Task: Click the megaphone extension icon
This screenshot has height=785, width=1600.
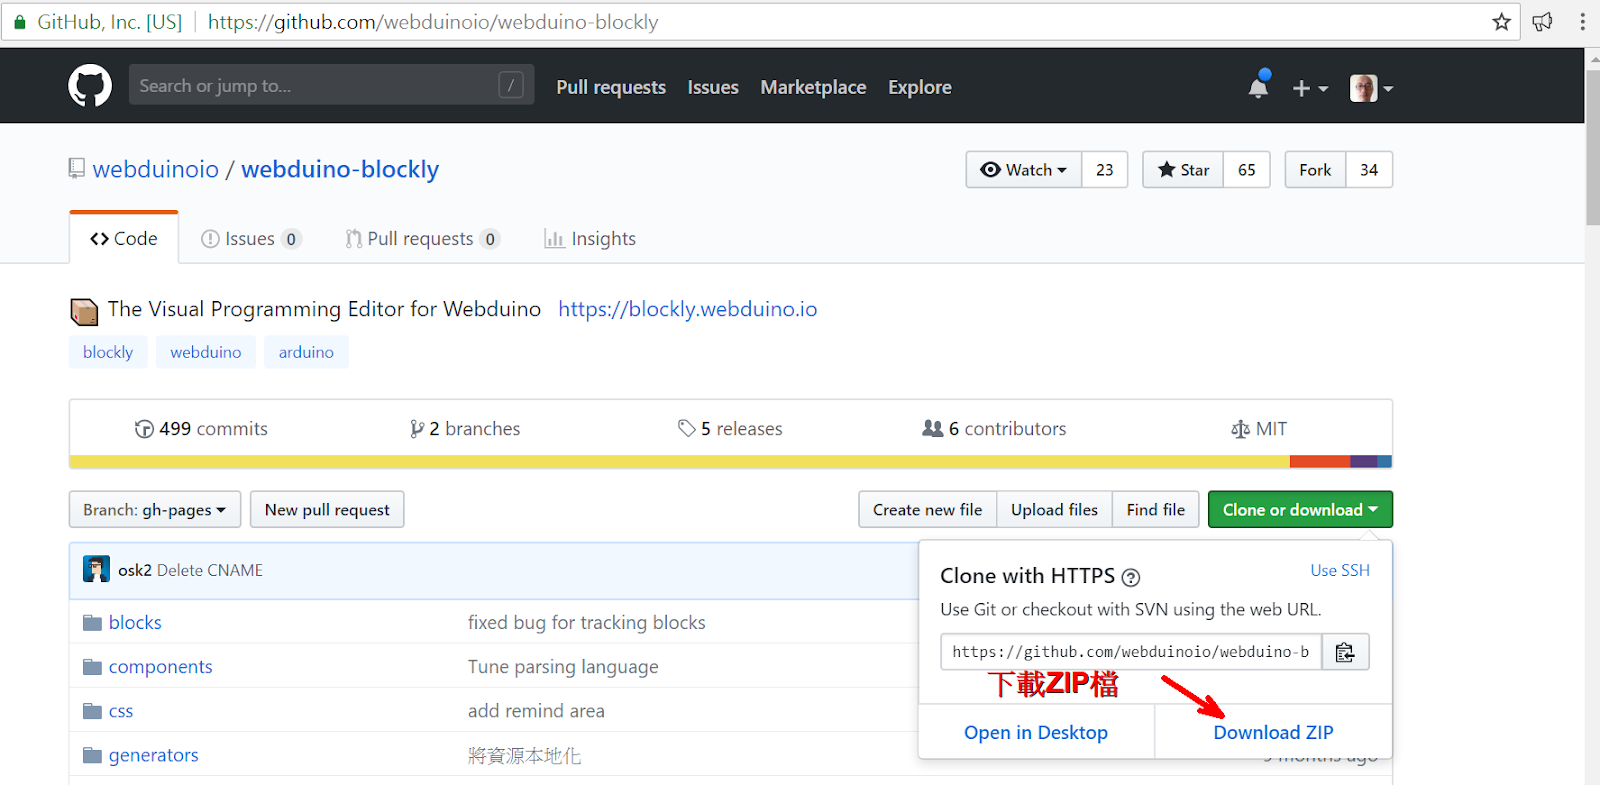Action: coord(1543,22)
